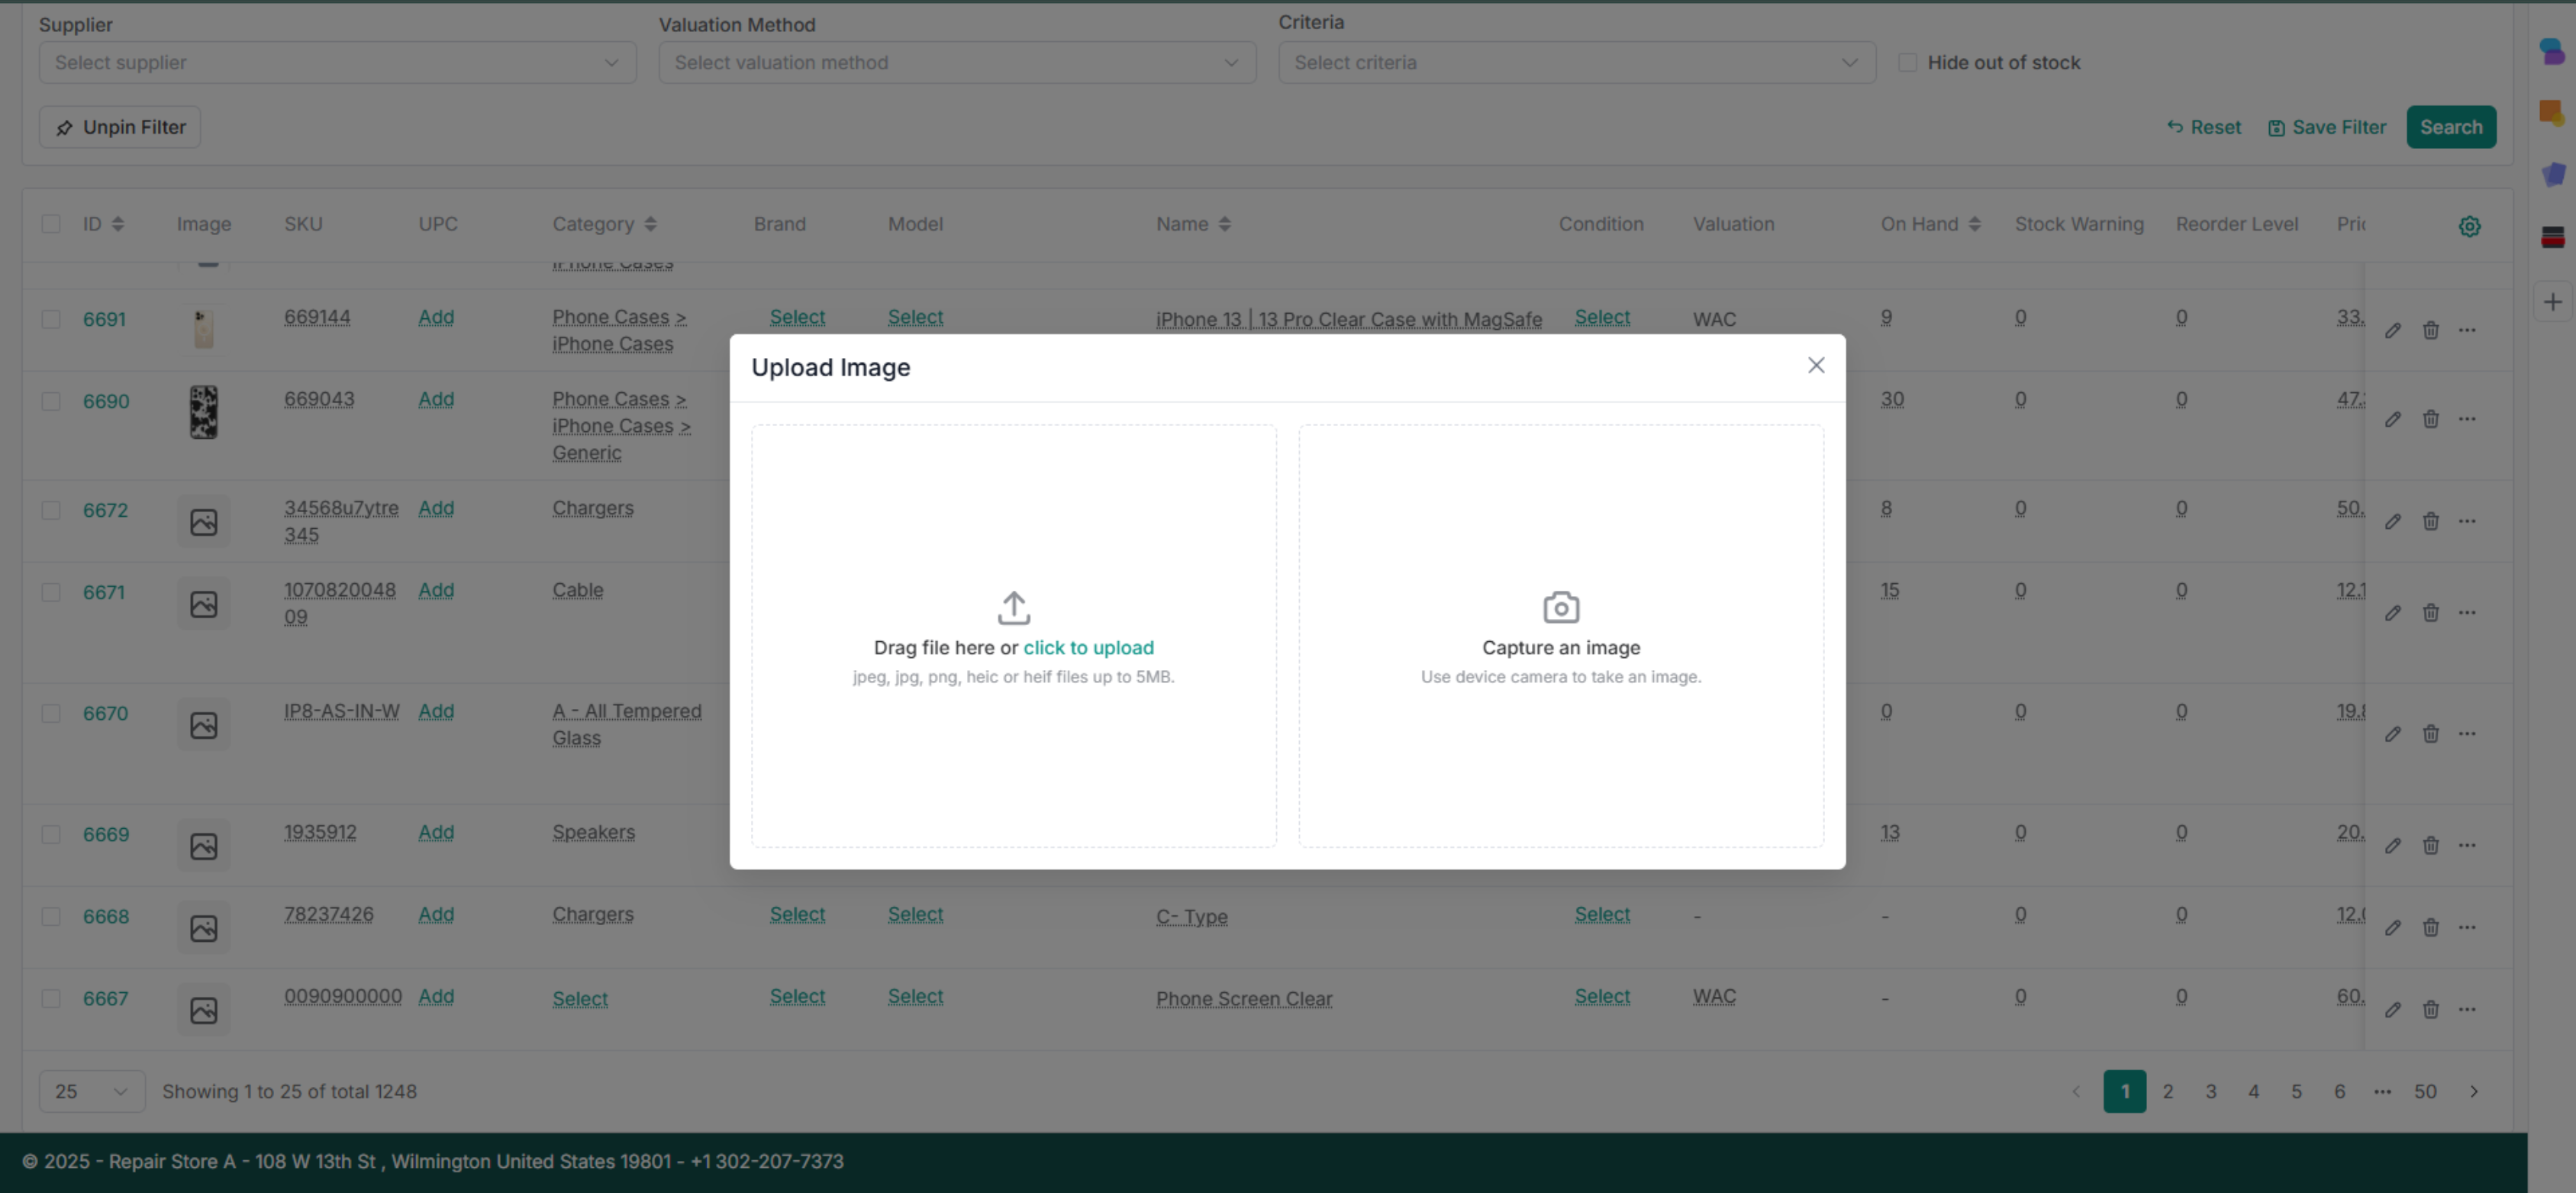This screenshot has height=1193, width=2576.
Task: Open rows-per-page dropdown showing 25
Action: 92,1092
